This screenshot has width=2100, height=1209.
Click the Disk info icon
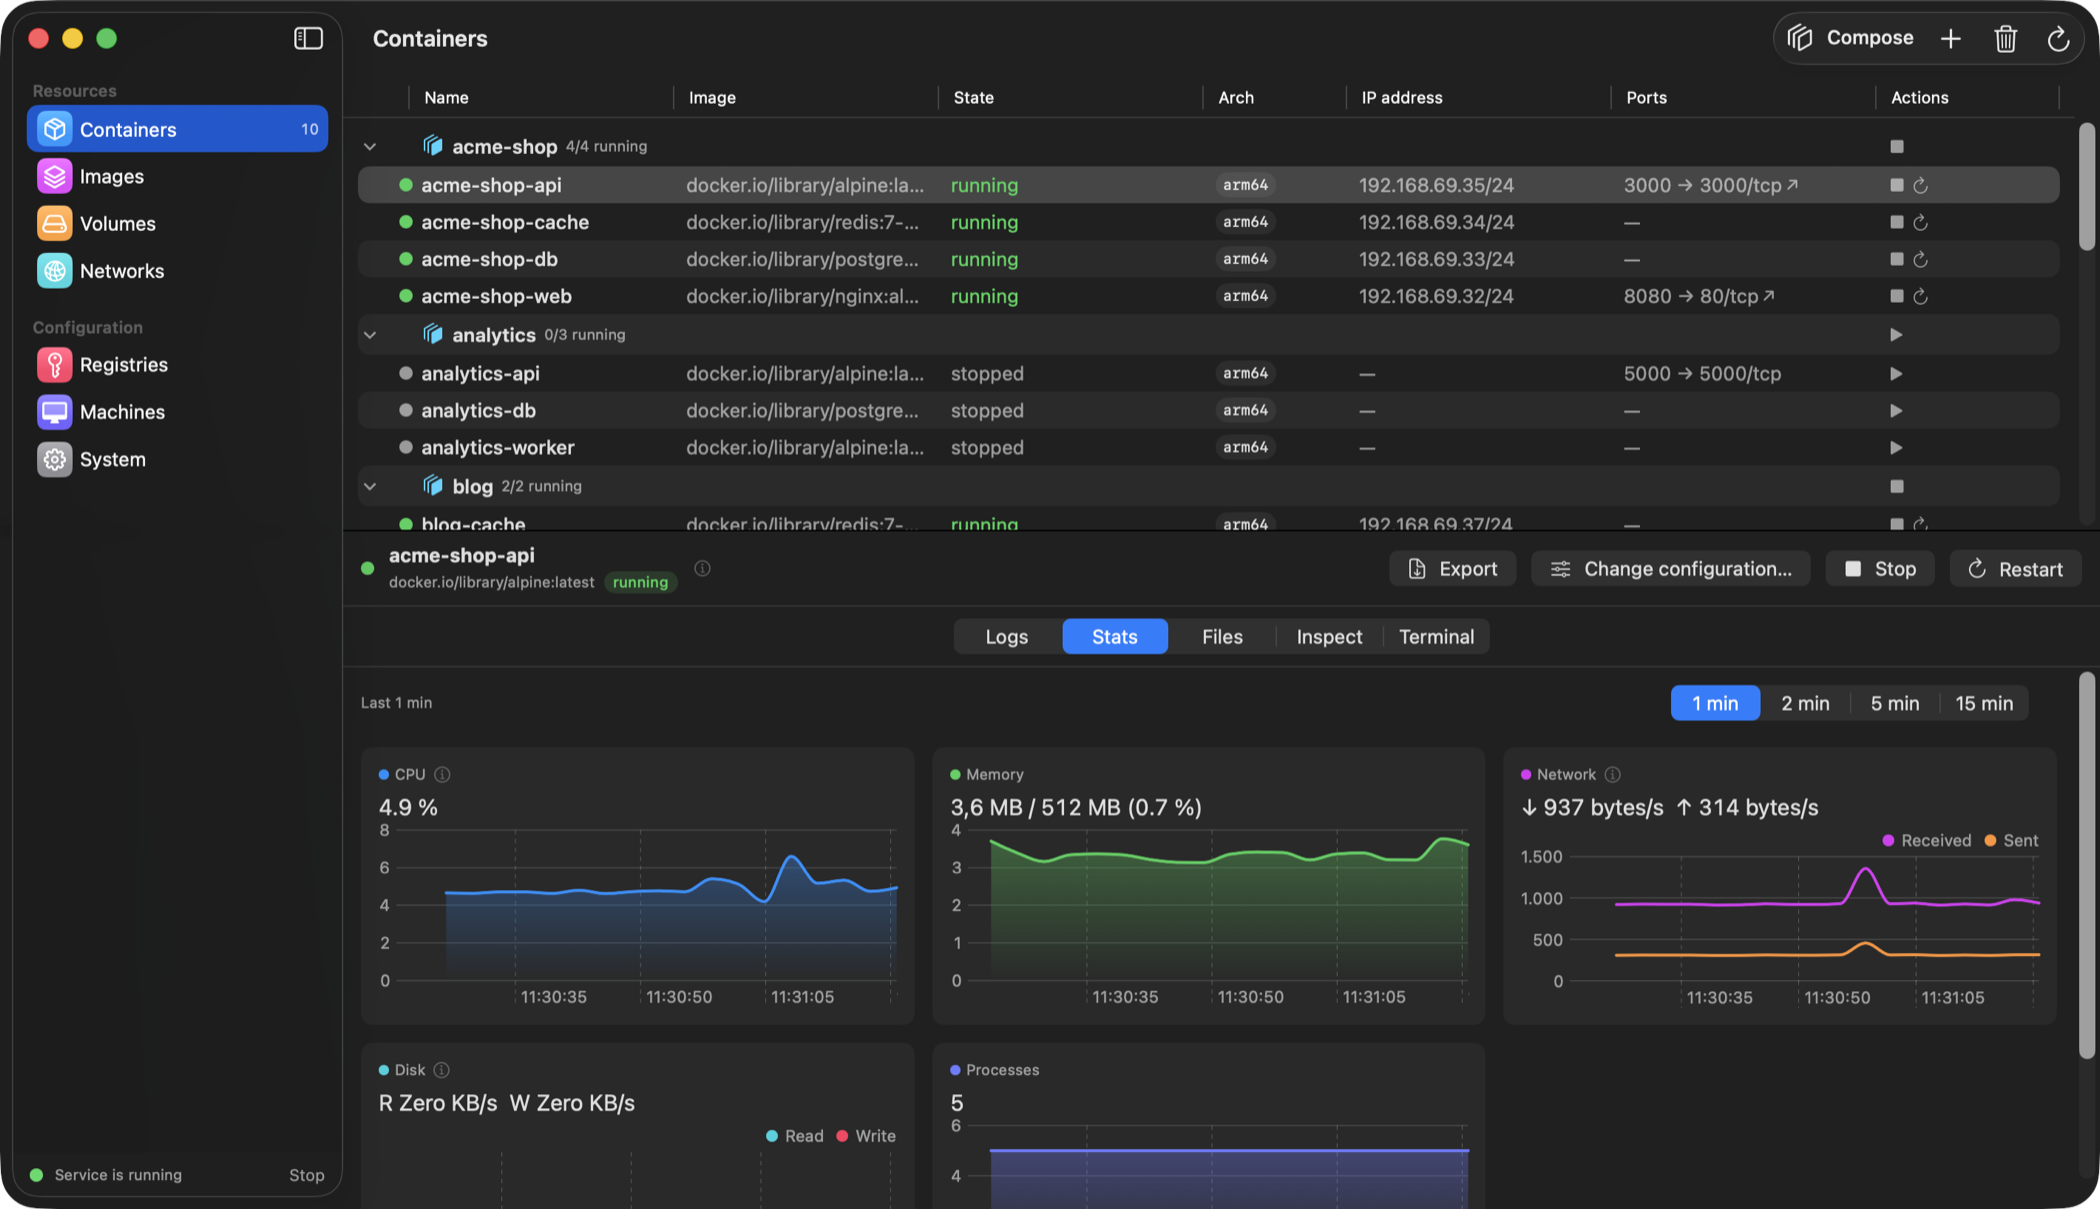click(x=441, y=1070)
